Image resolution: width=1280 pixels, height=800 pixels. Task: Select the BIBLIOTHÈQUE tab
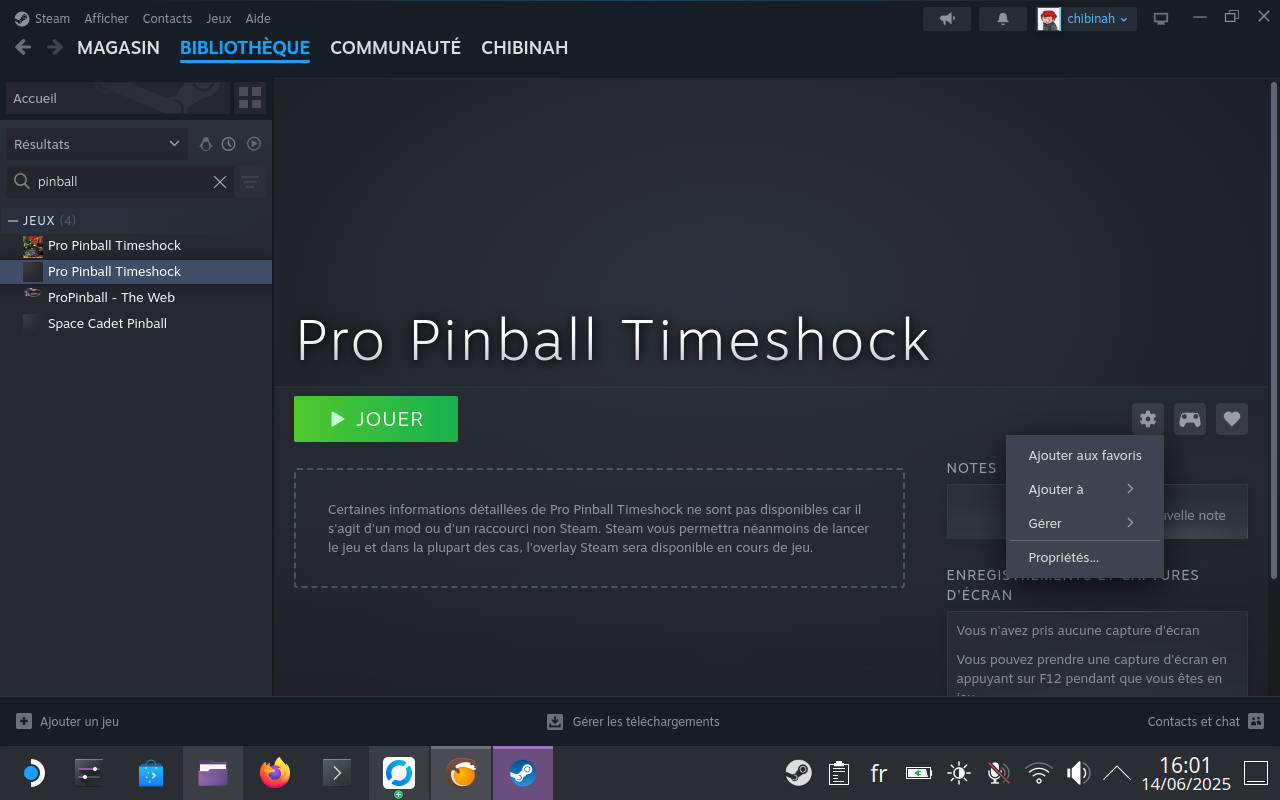click(245, 47)
